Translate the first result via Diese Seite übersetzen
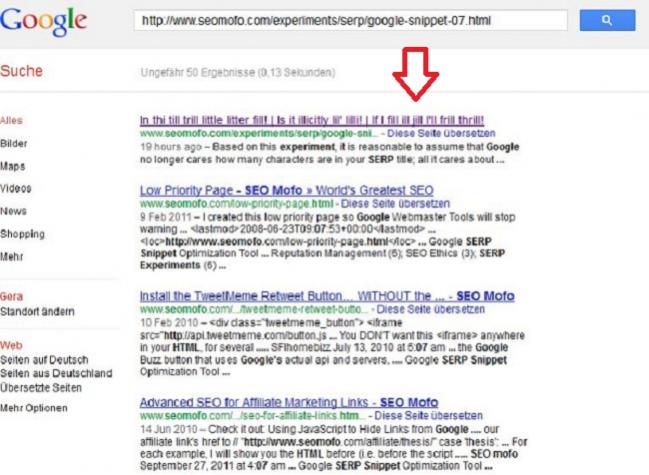The height and width of the screenshot is (475, 649). point(441,133)
